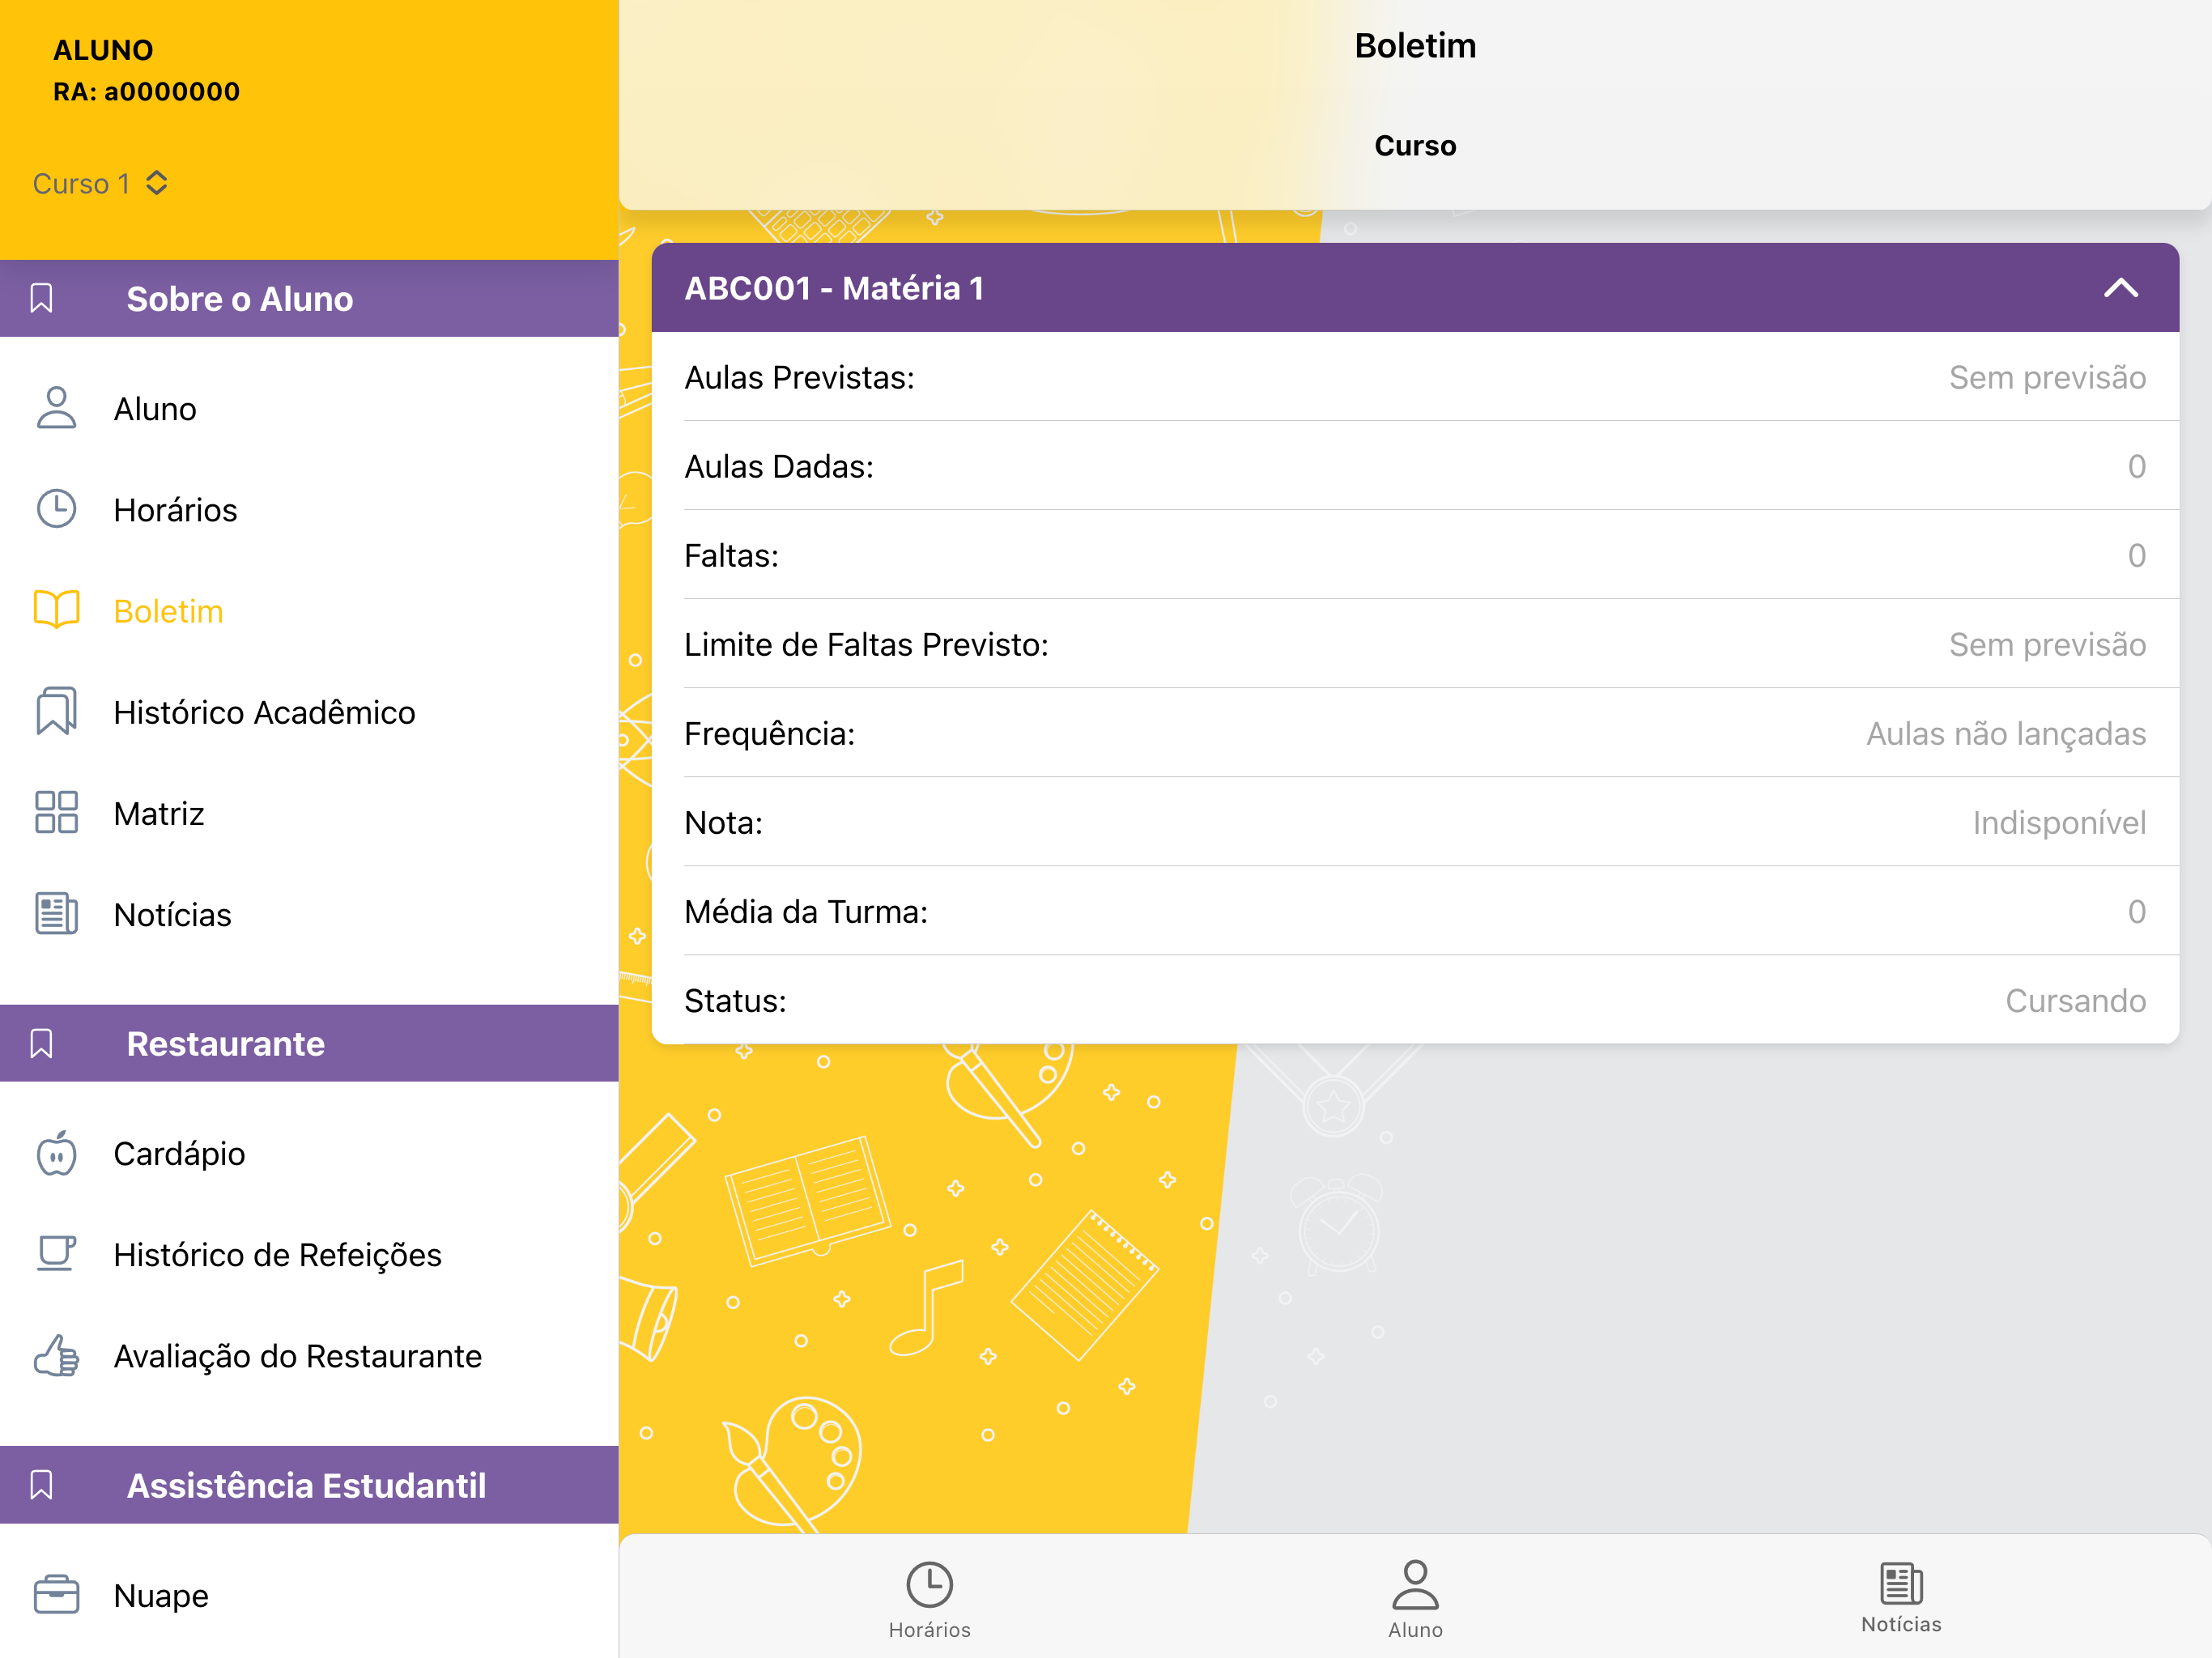This screenshot has height=1658, width=2212.
Task: Click the bookmark icon beside Histórico Acadêmico
Action: point(56,711)
